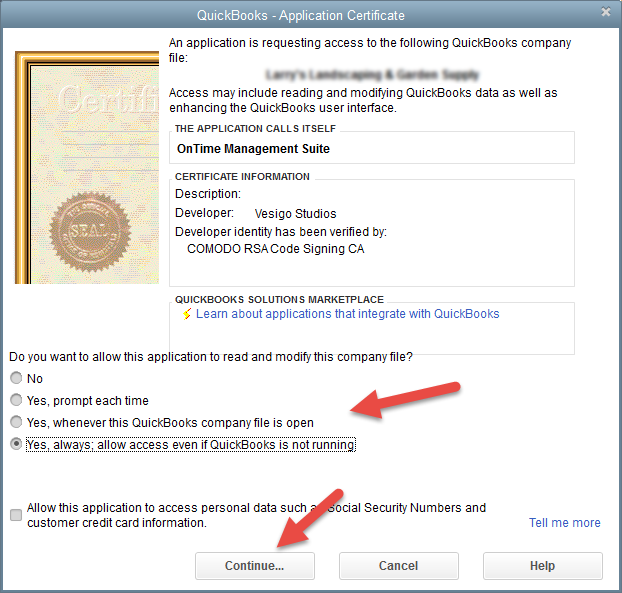Click "QuickBooks - Application Certificate" title bar

[301, 15]
